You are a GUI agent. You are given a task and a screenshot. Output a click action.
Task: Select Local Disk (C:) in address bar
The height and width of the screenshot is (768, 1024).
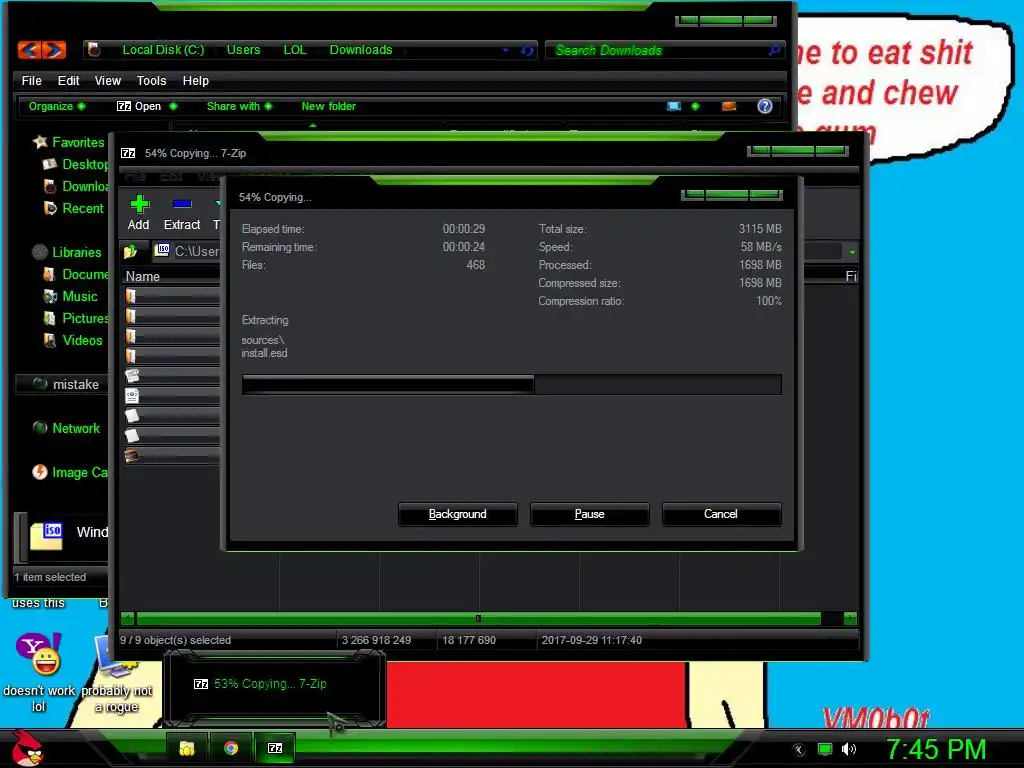point(163,50)
